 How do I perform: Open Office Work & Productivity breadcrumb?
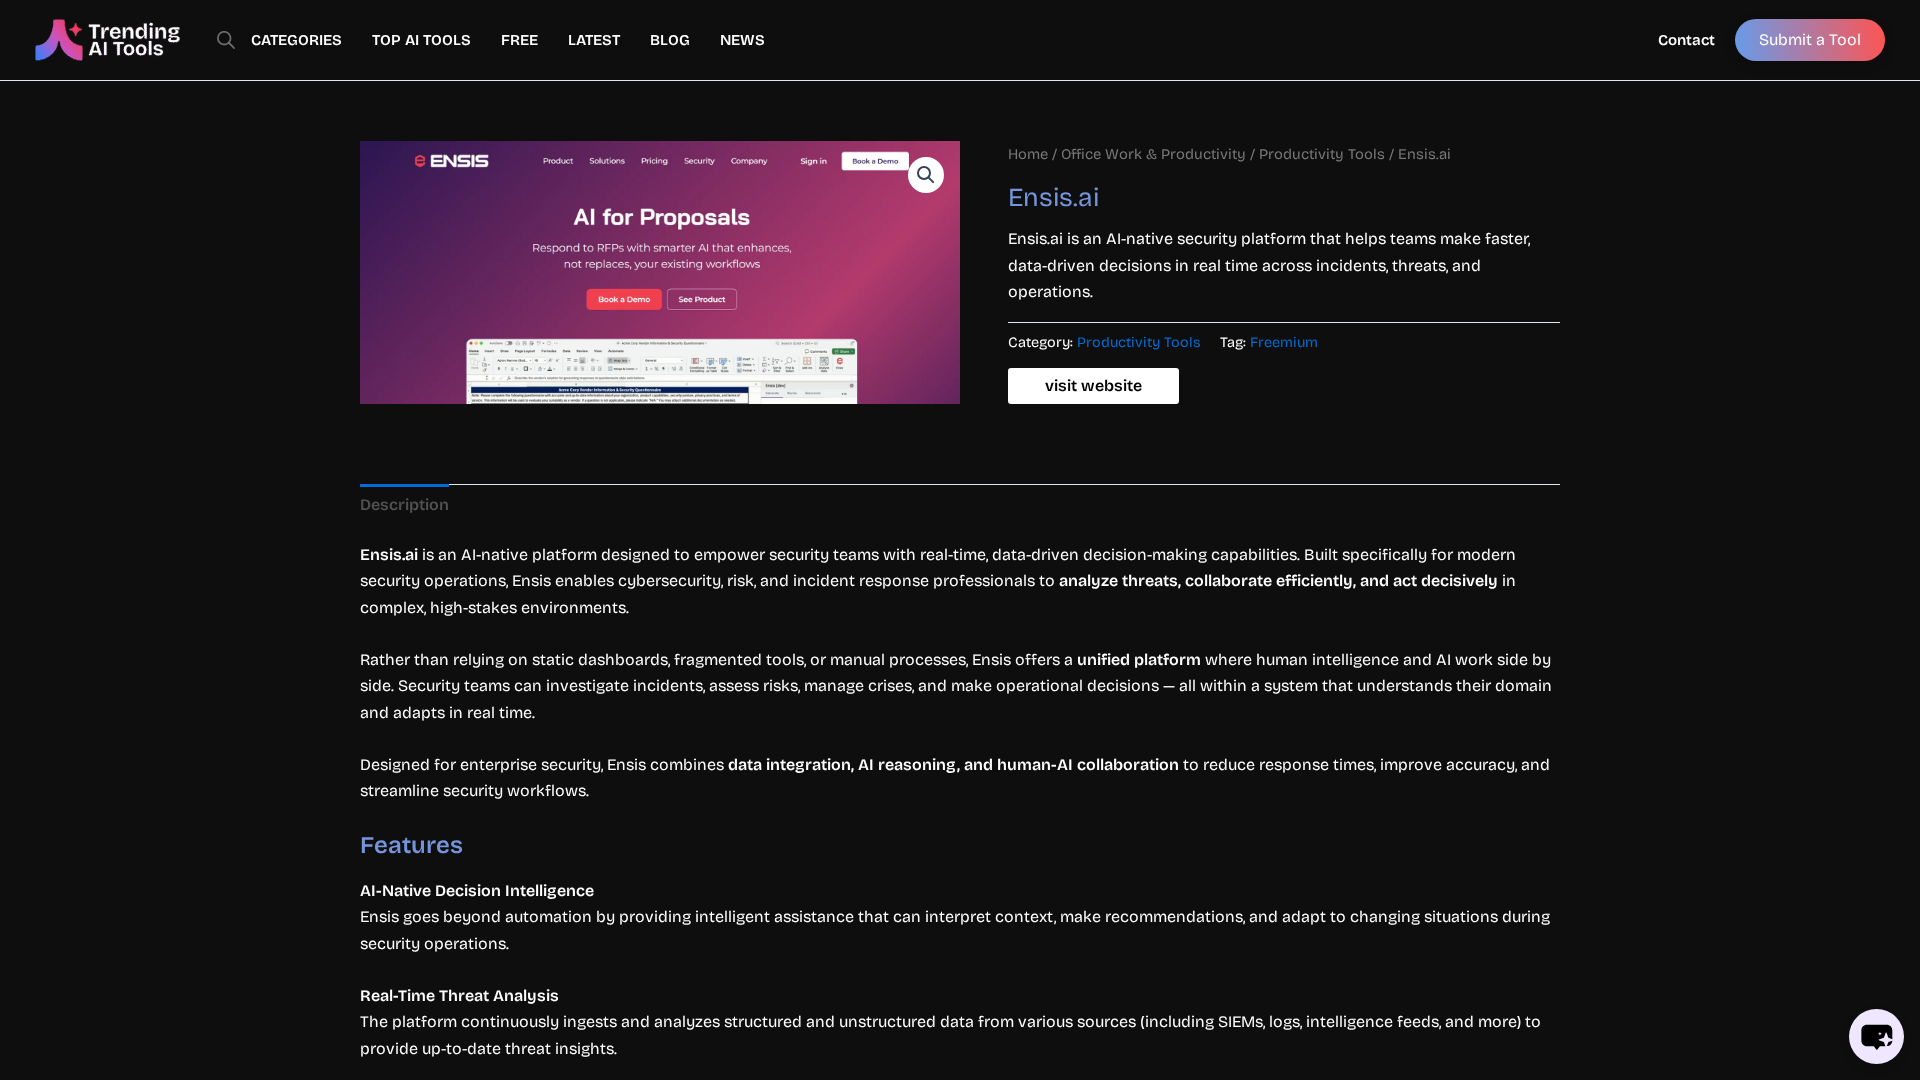[1152, 154]
